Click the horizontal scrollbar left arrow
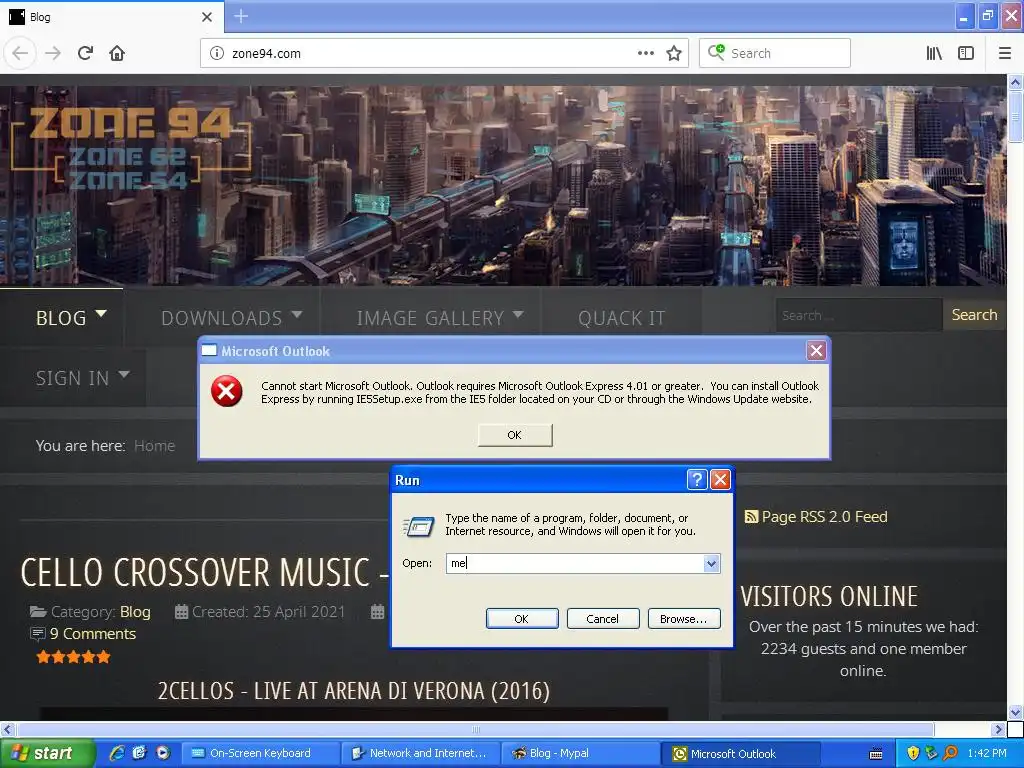The width and height of the screenshot is (1024, 768). (x=7, y=729)
